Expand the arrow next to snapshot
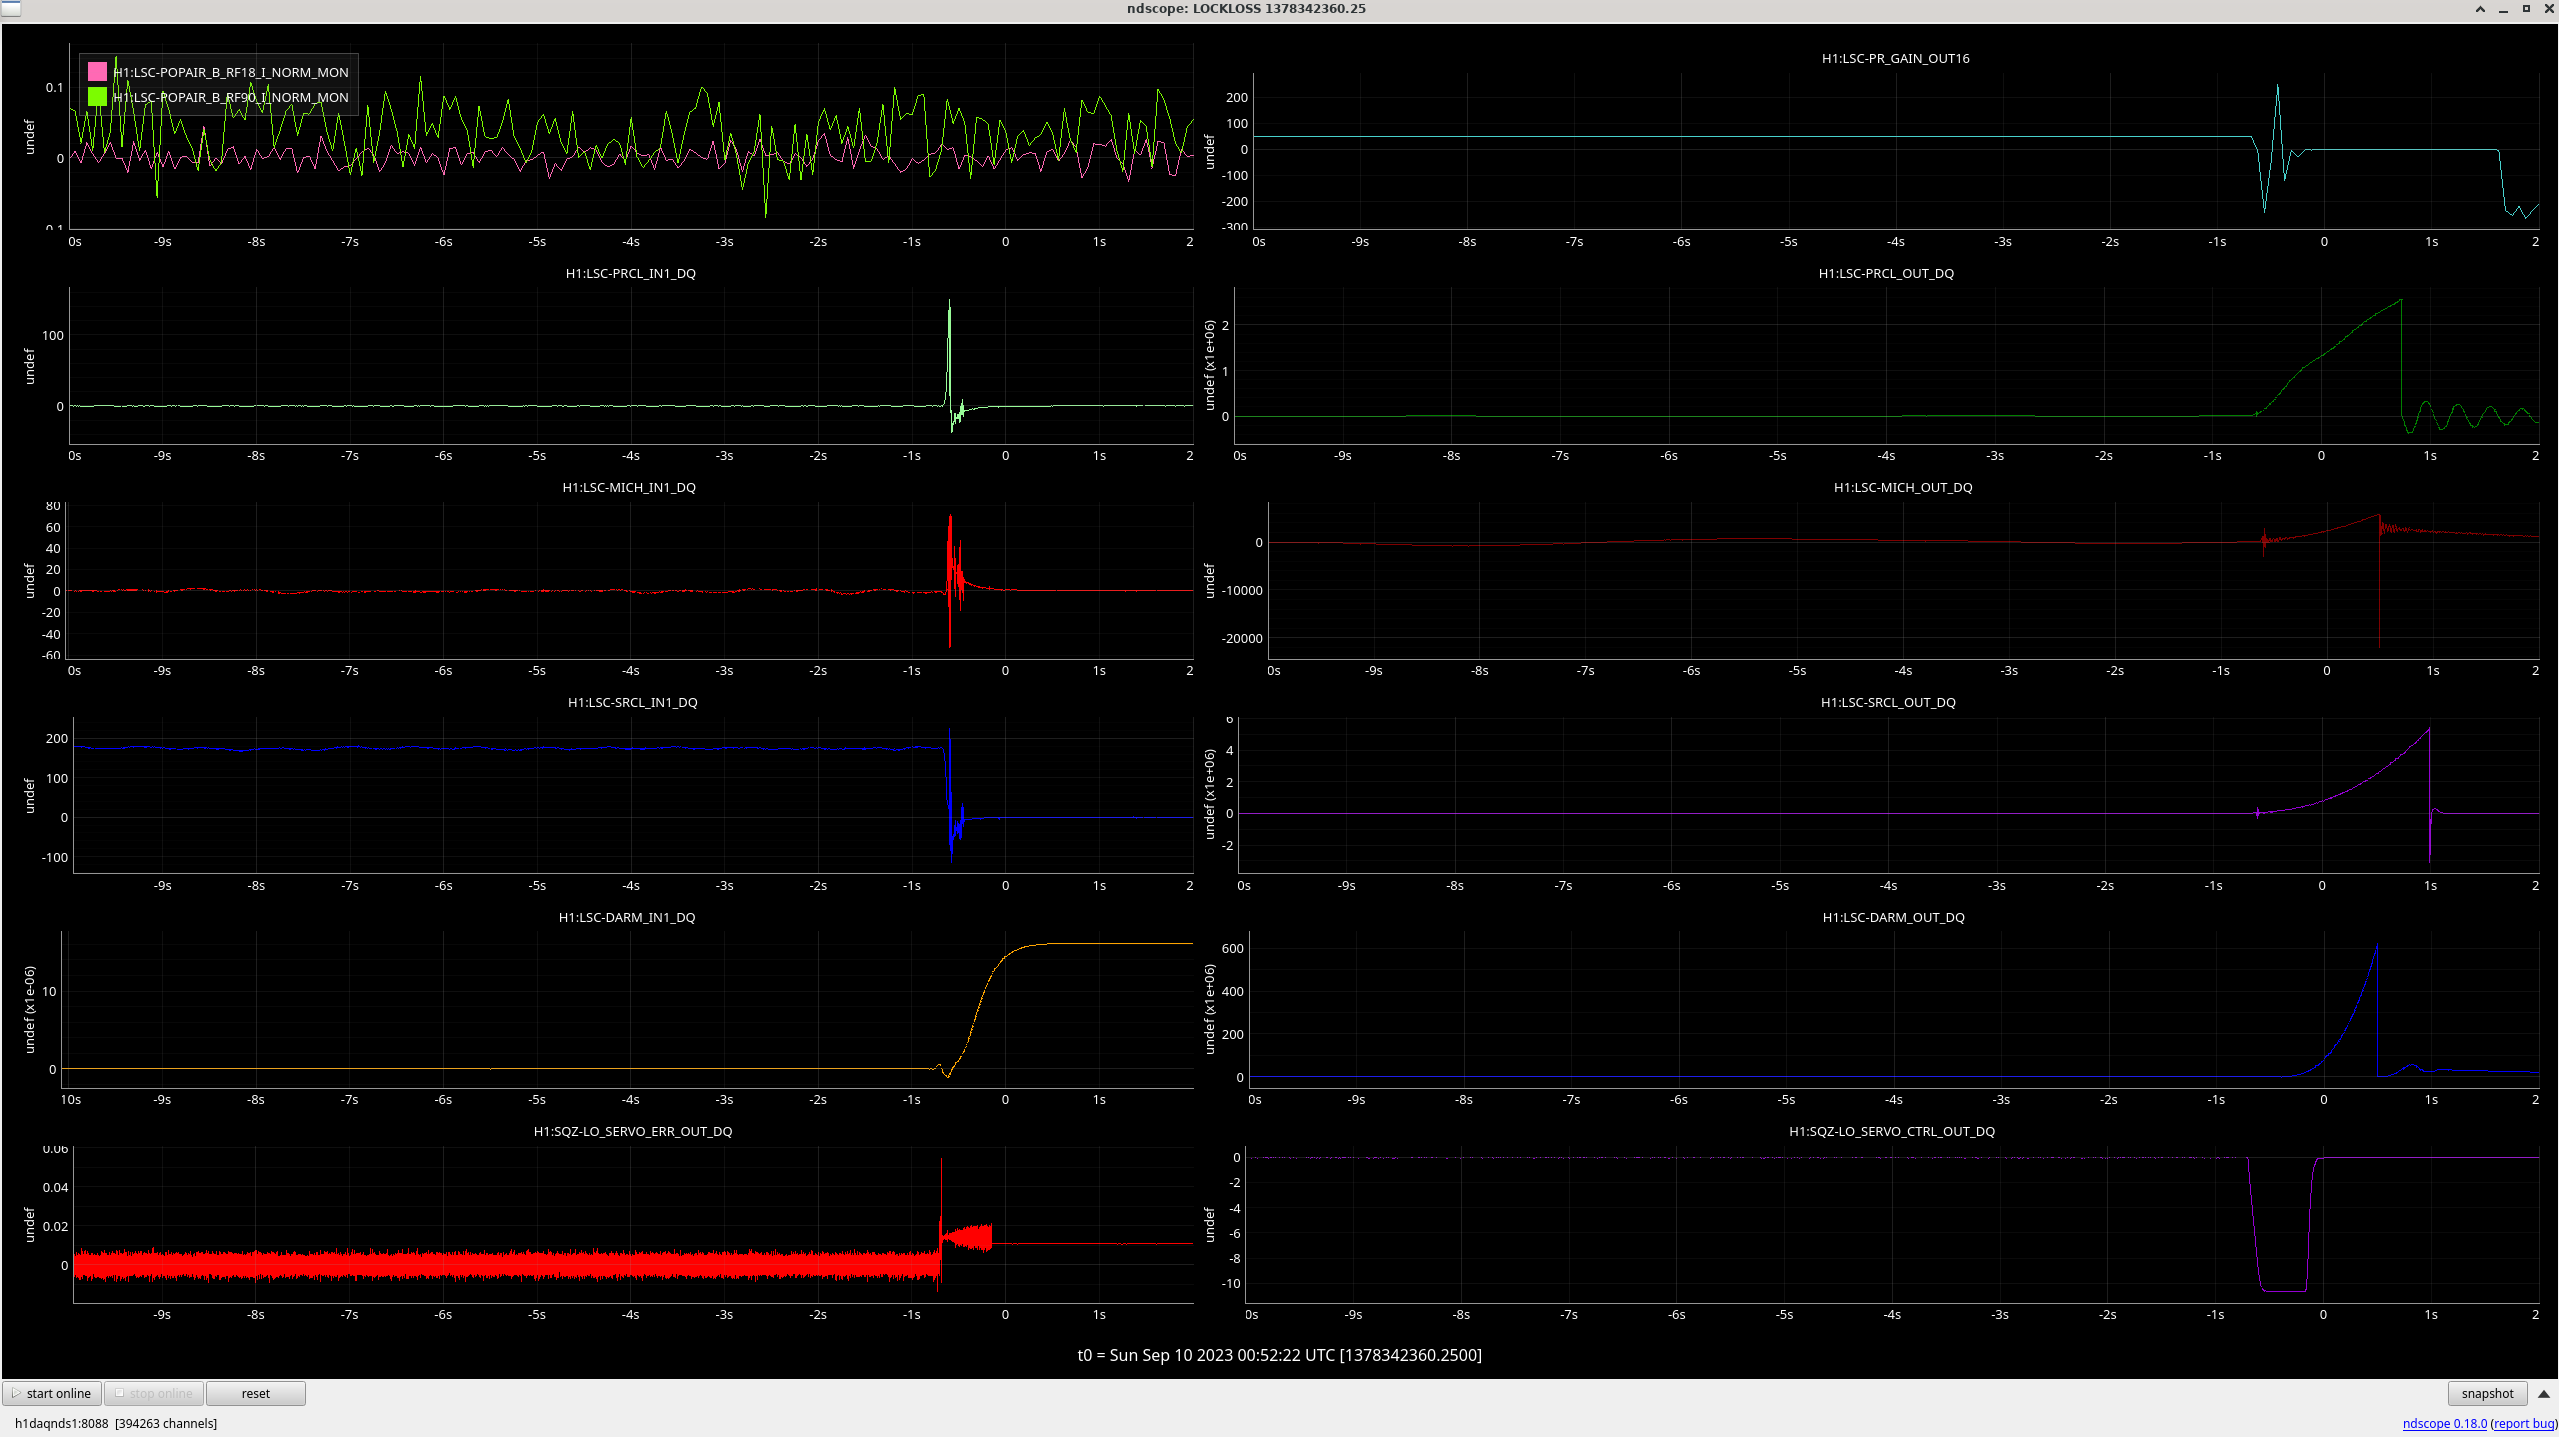The image size is (2559, 1437). point(2543,1393)
